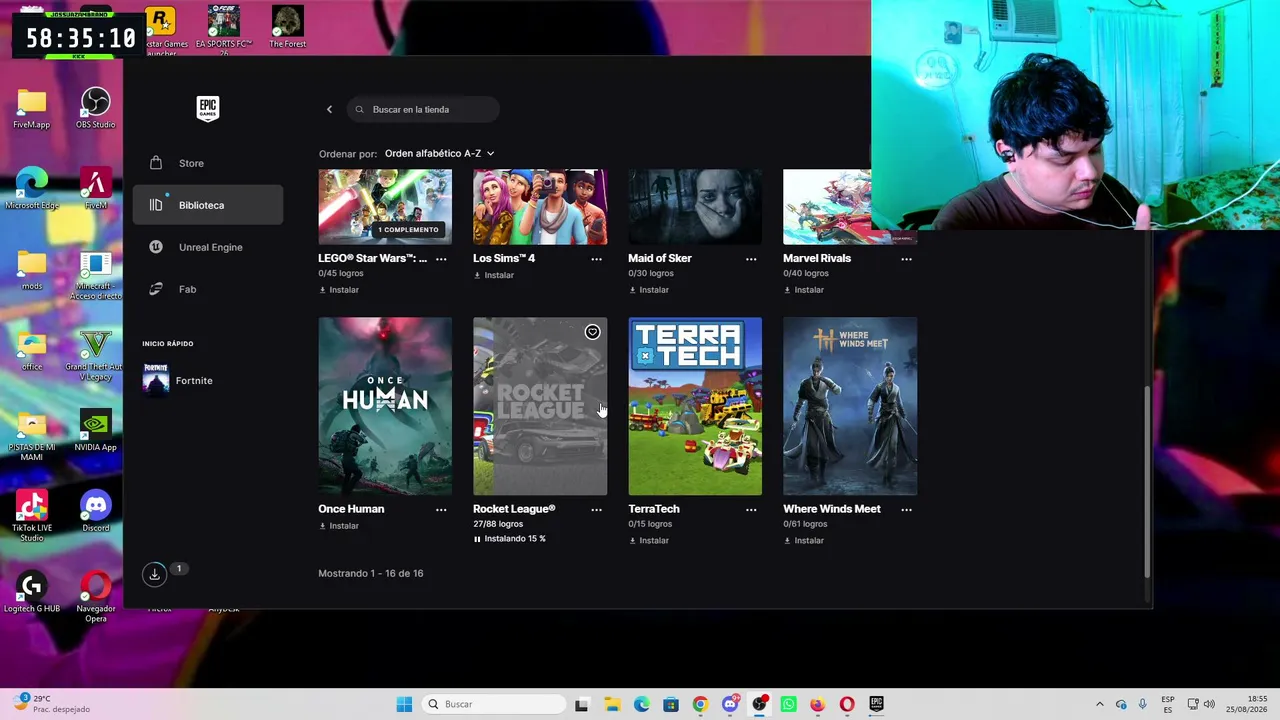Select the OBS Studio desktop icon

(x=95, y=108)
